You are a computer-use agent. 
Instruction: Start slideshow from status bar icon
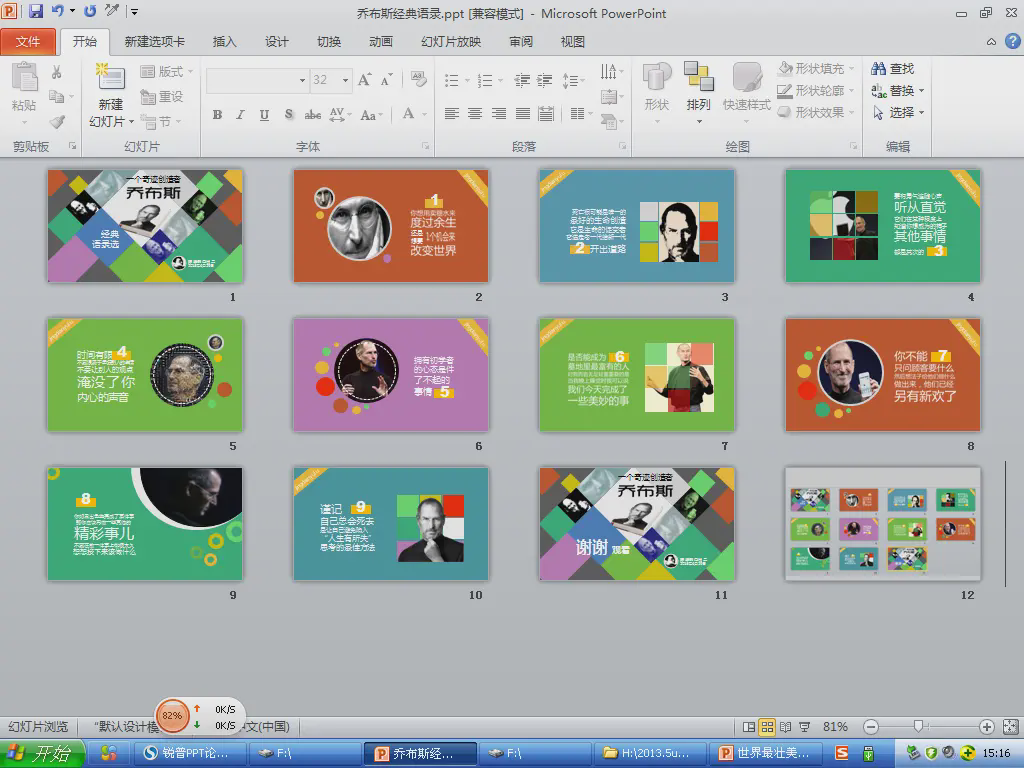805,727
